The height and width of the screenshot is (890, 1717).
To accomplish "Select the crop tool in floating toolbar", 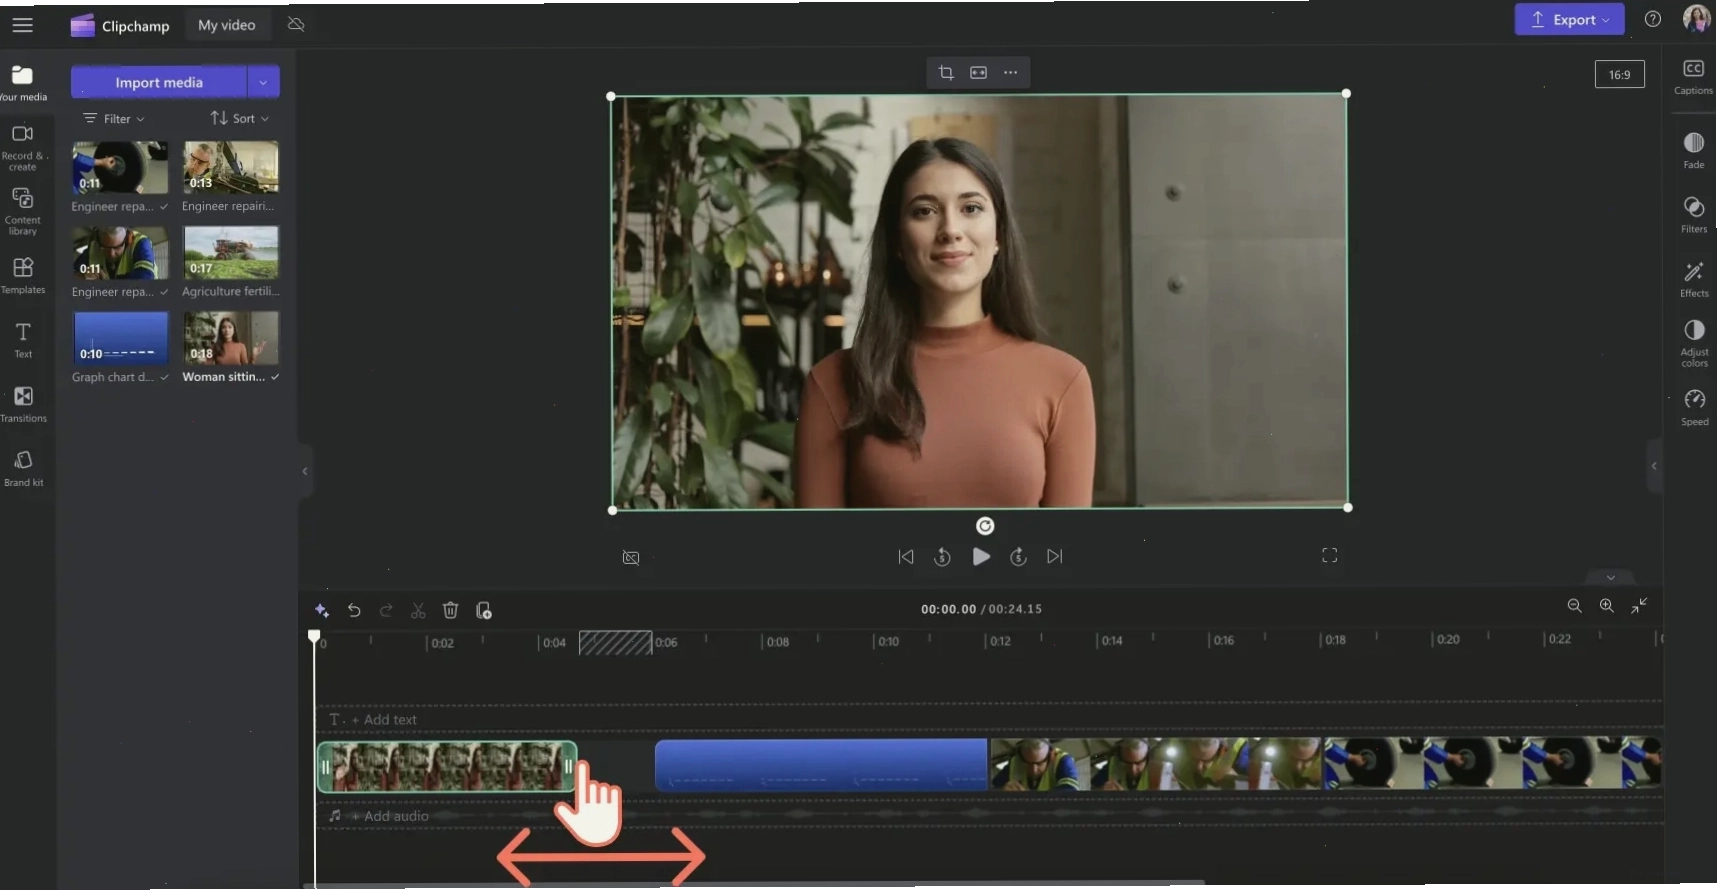I will click(946, 72).
